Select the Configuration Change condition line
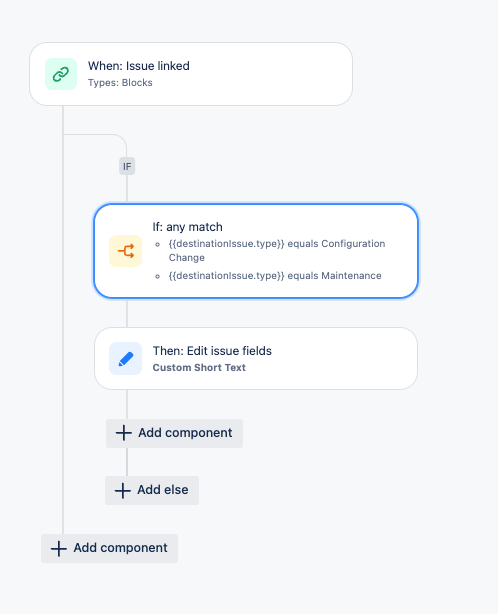The height and width of the screenshot is (614, 498). coord(277,251)
